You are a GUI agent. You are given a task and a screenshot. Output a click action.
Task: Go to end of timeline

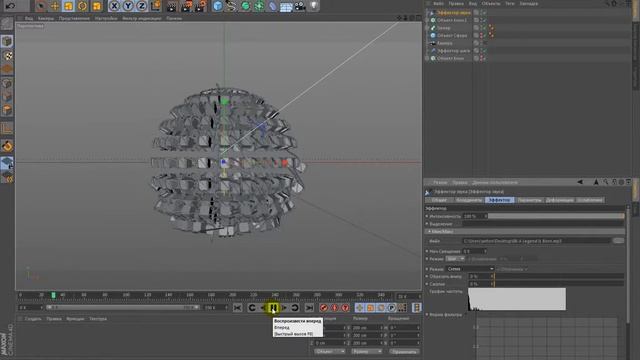tap(309, 307)
